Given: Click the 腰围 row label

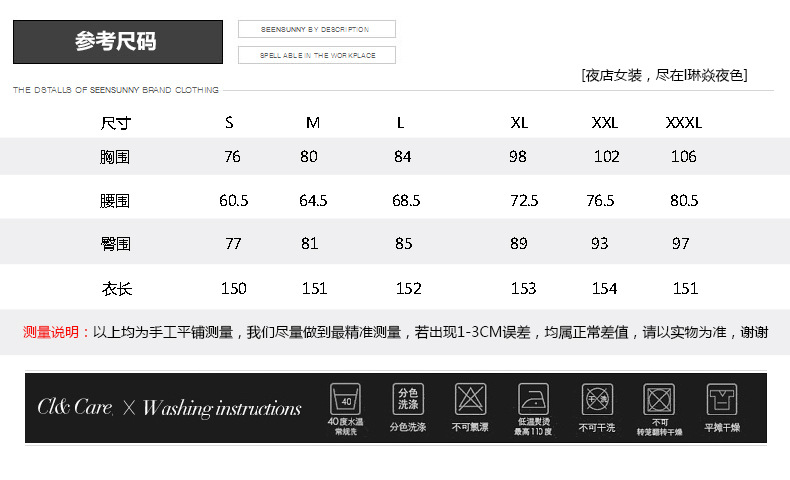Looking at the screenshot, I should point(115,201).
